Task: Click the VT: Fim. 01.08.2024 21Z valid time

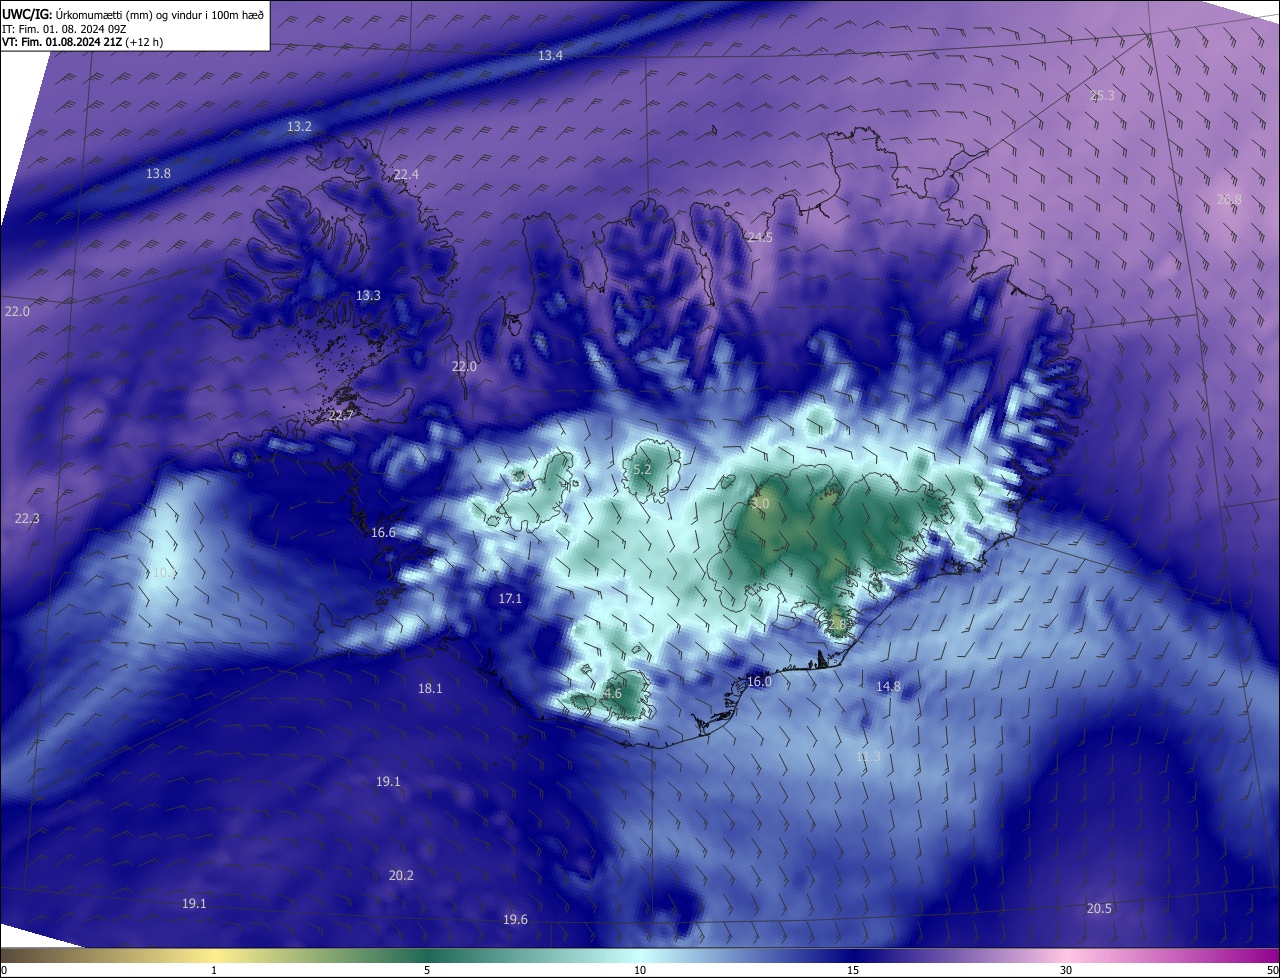Action: [82, 42]
